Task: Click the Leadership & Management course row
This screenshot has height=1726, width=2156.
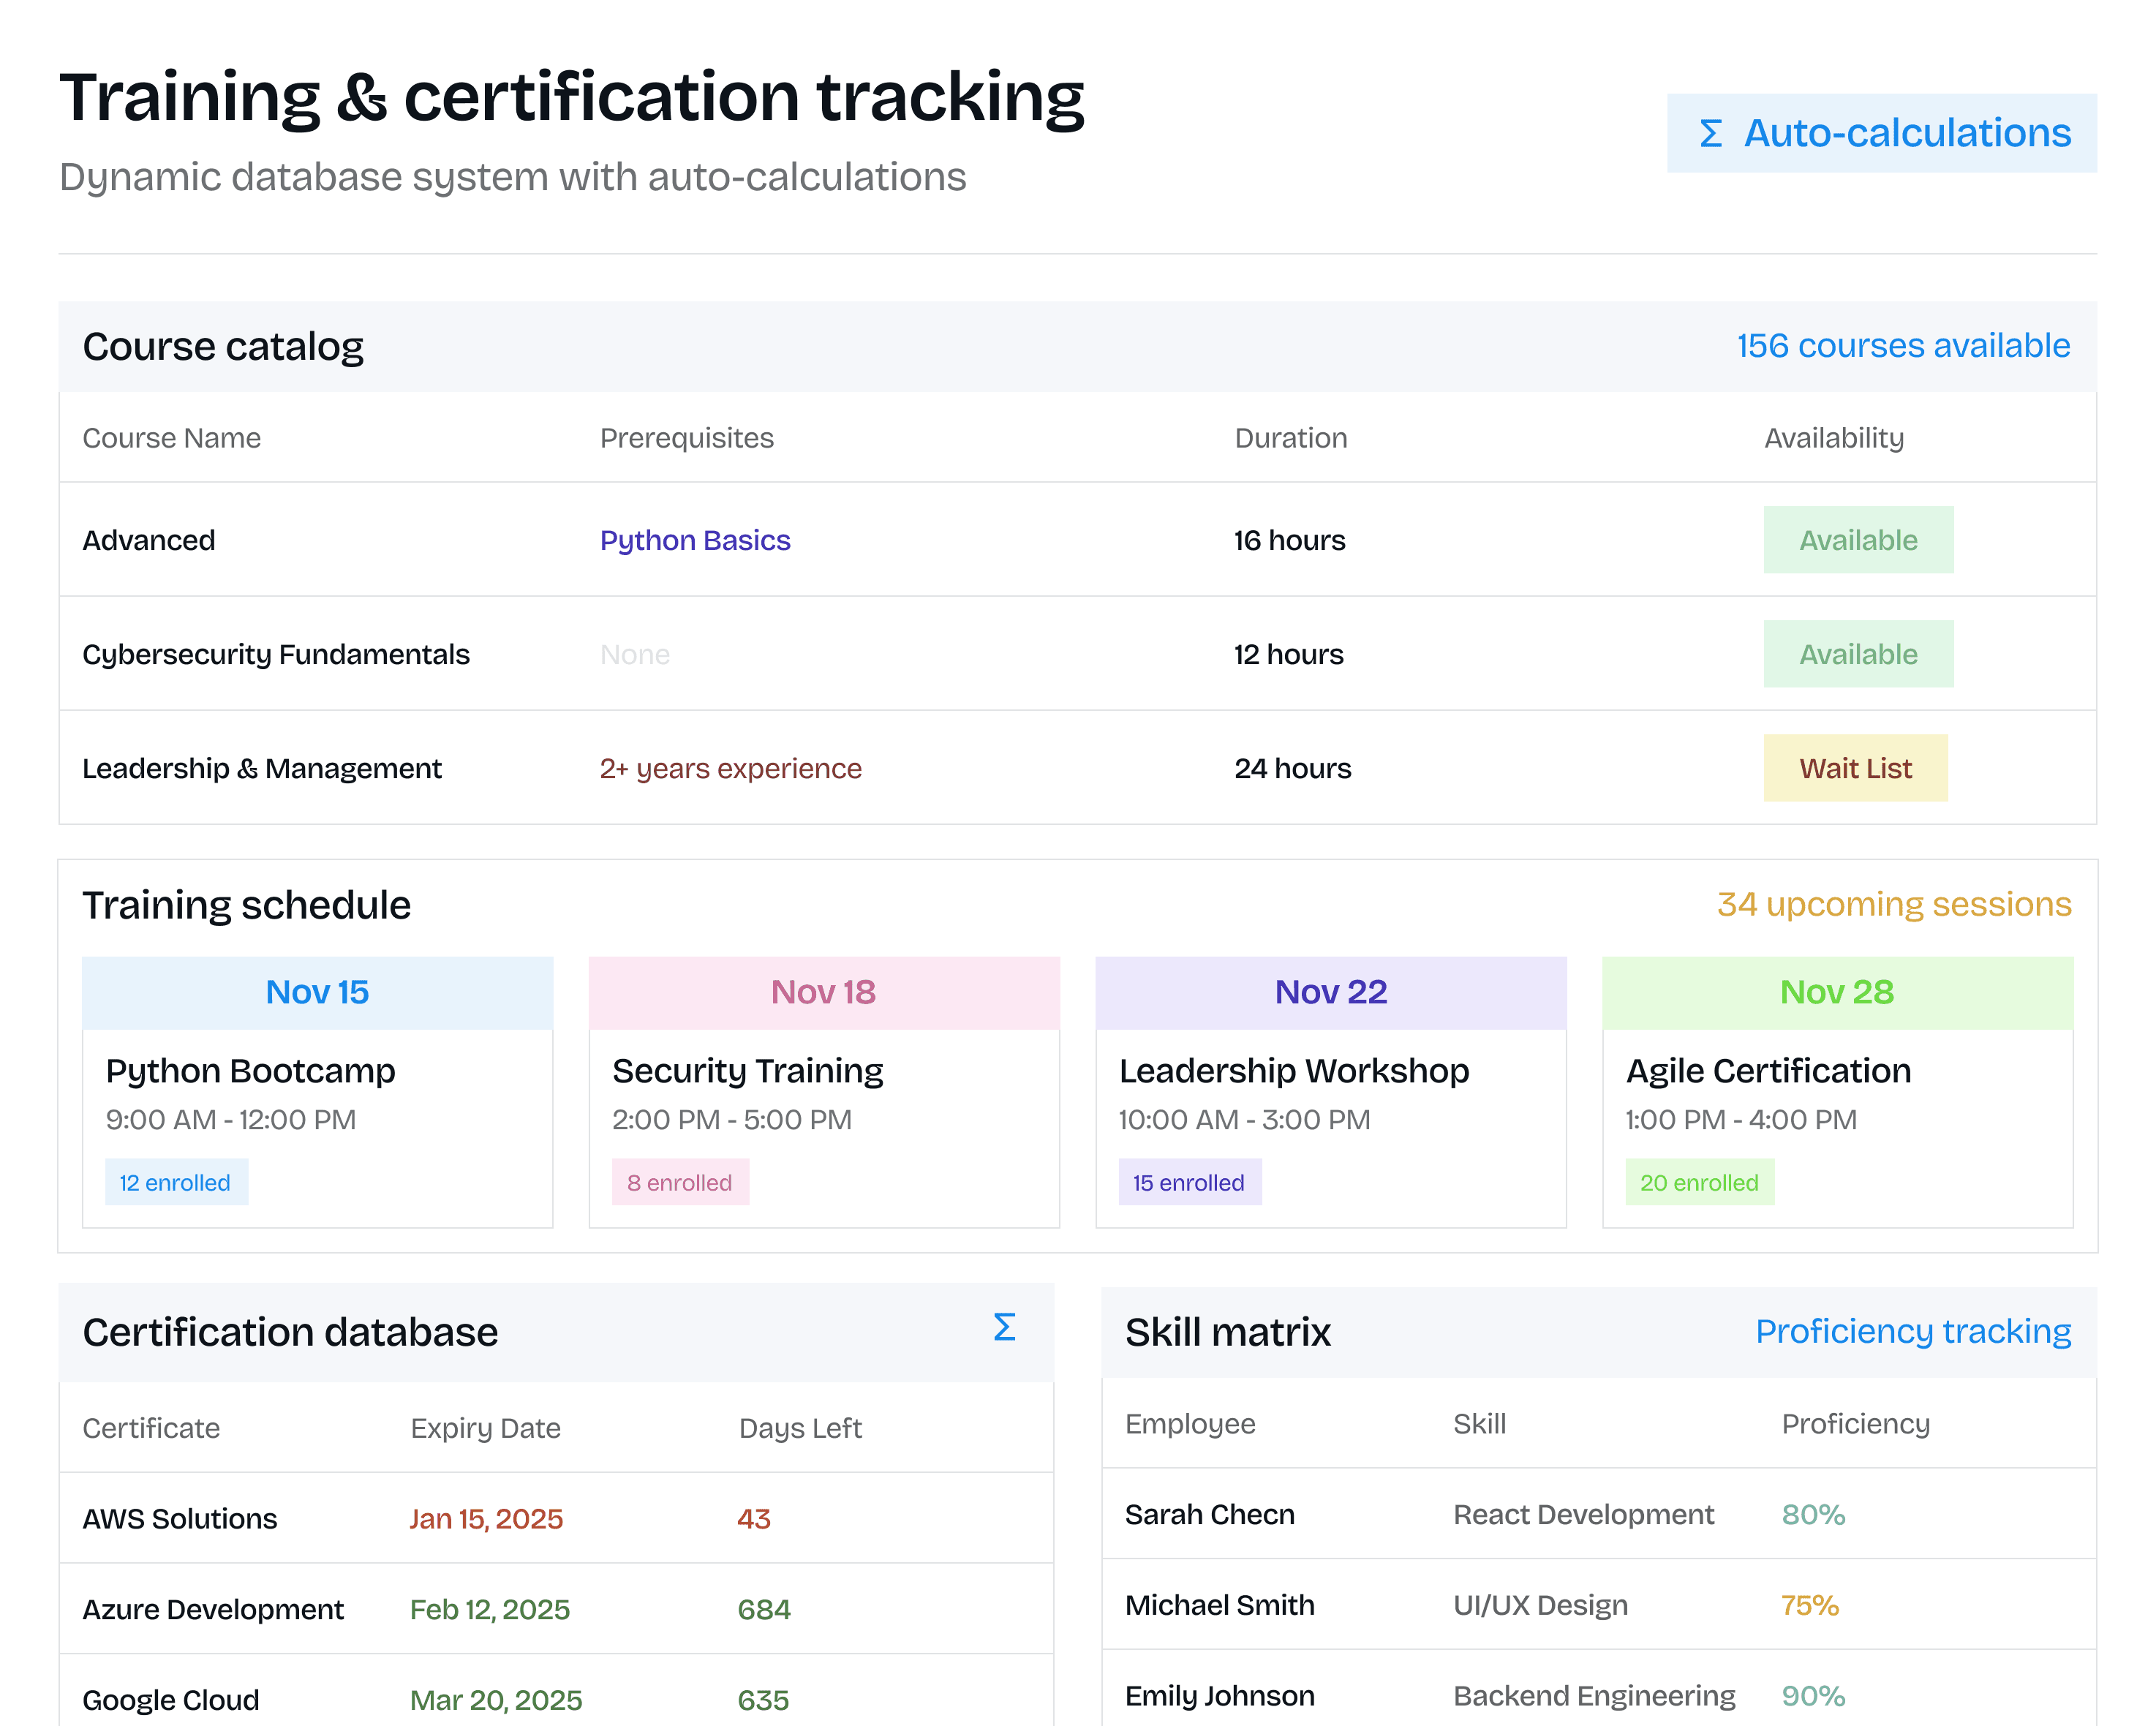Action: click(262, 768)
